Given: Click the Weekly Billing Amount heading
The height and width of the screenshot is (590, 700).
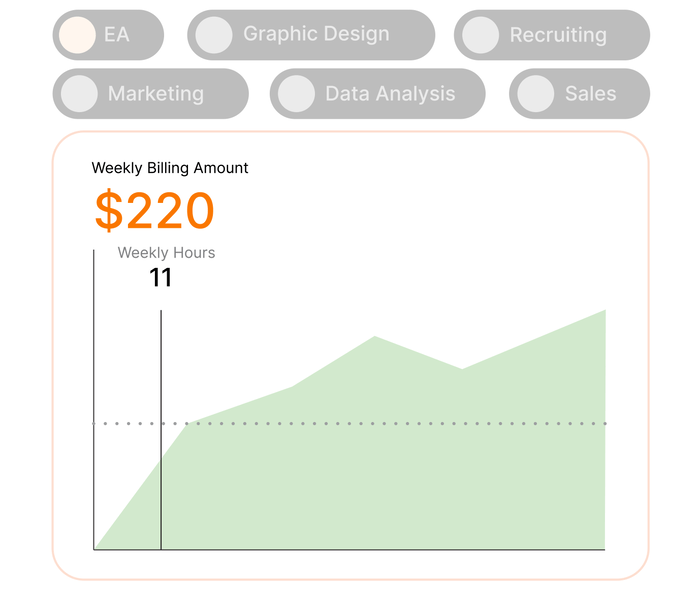Looking at the screenshot, I should tap(170, 168).
